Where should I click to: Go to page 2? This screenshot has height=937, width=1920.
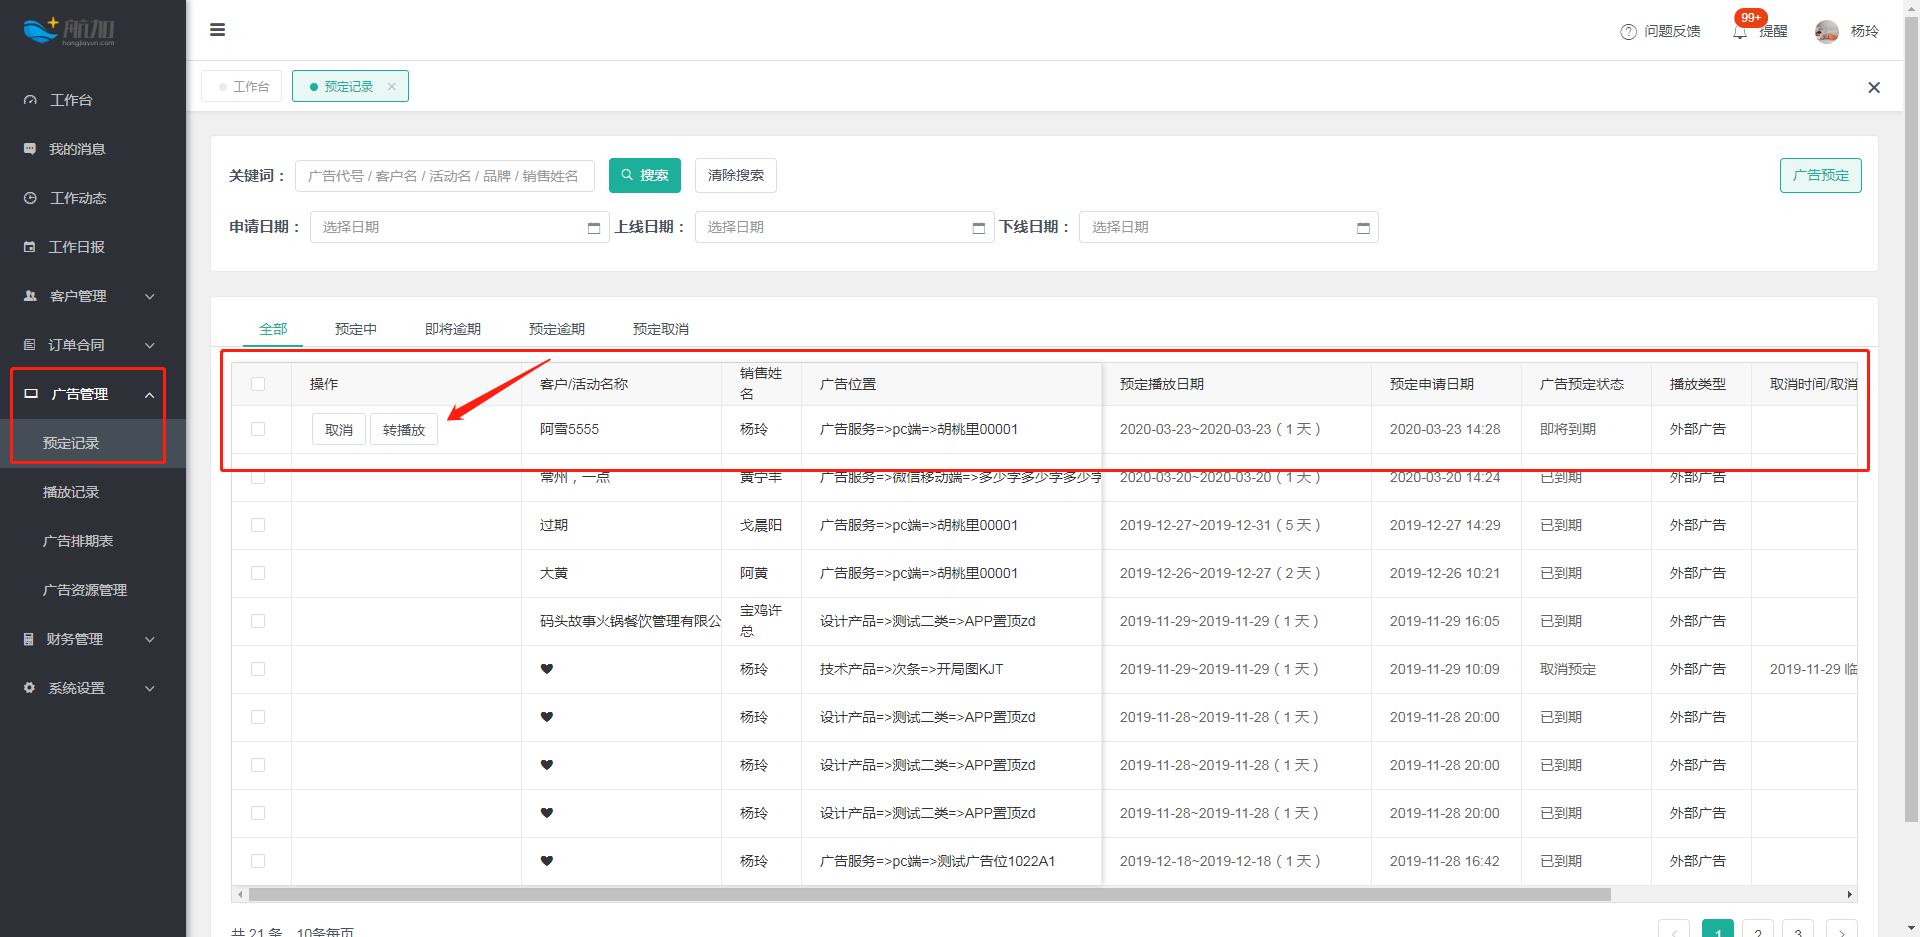1758,930
